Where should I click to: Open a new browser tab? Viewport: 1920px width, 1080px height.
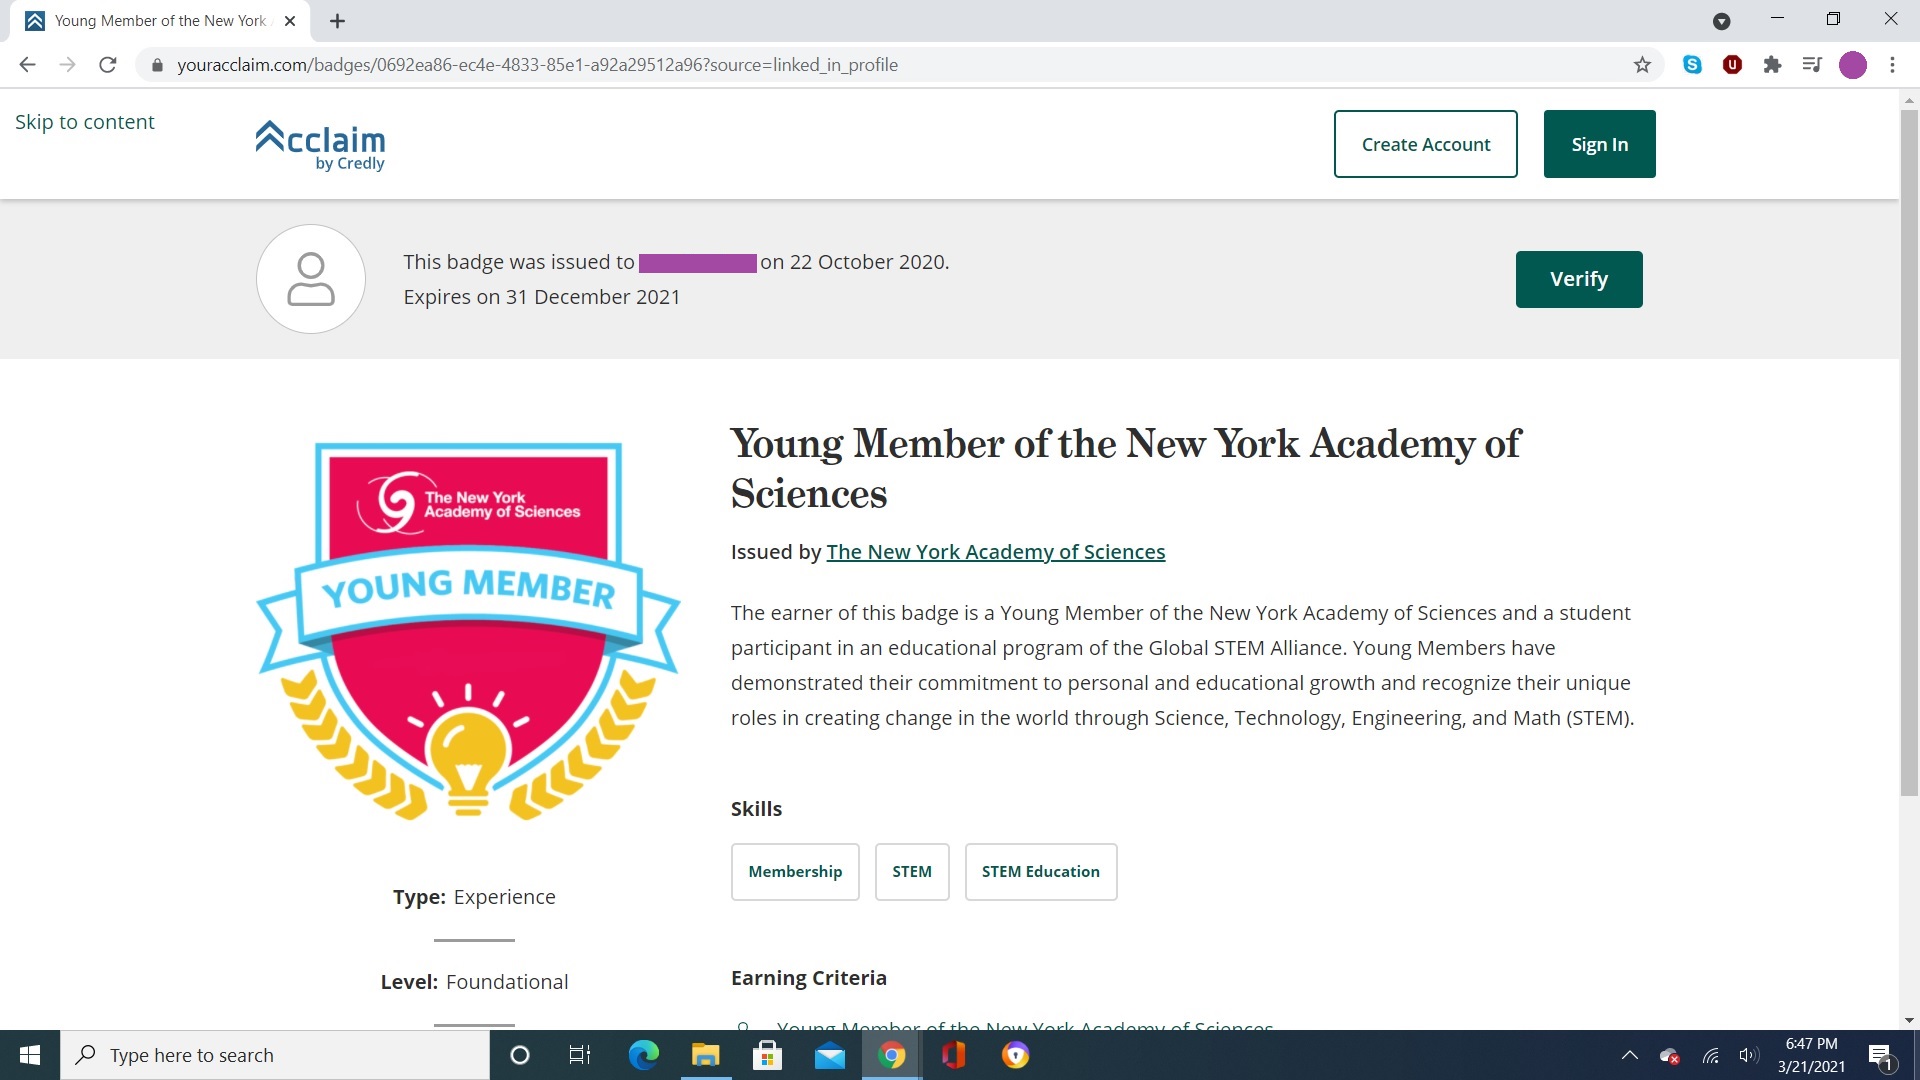337,21
